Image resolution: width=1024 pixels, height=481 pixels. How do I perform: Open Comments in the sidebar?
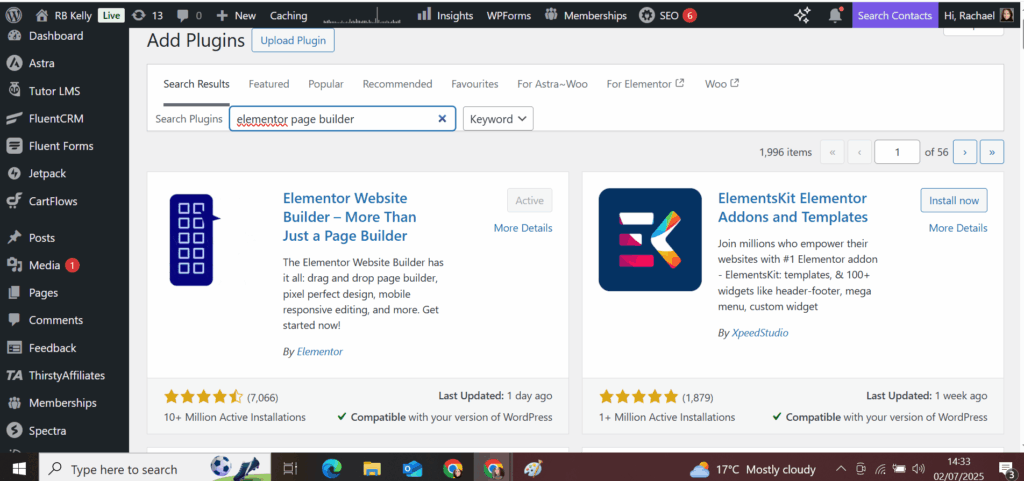pos(55,320)
